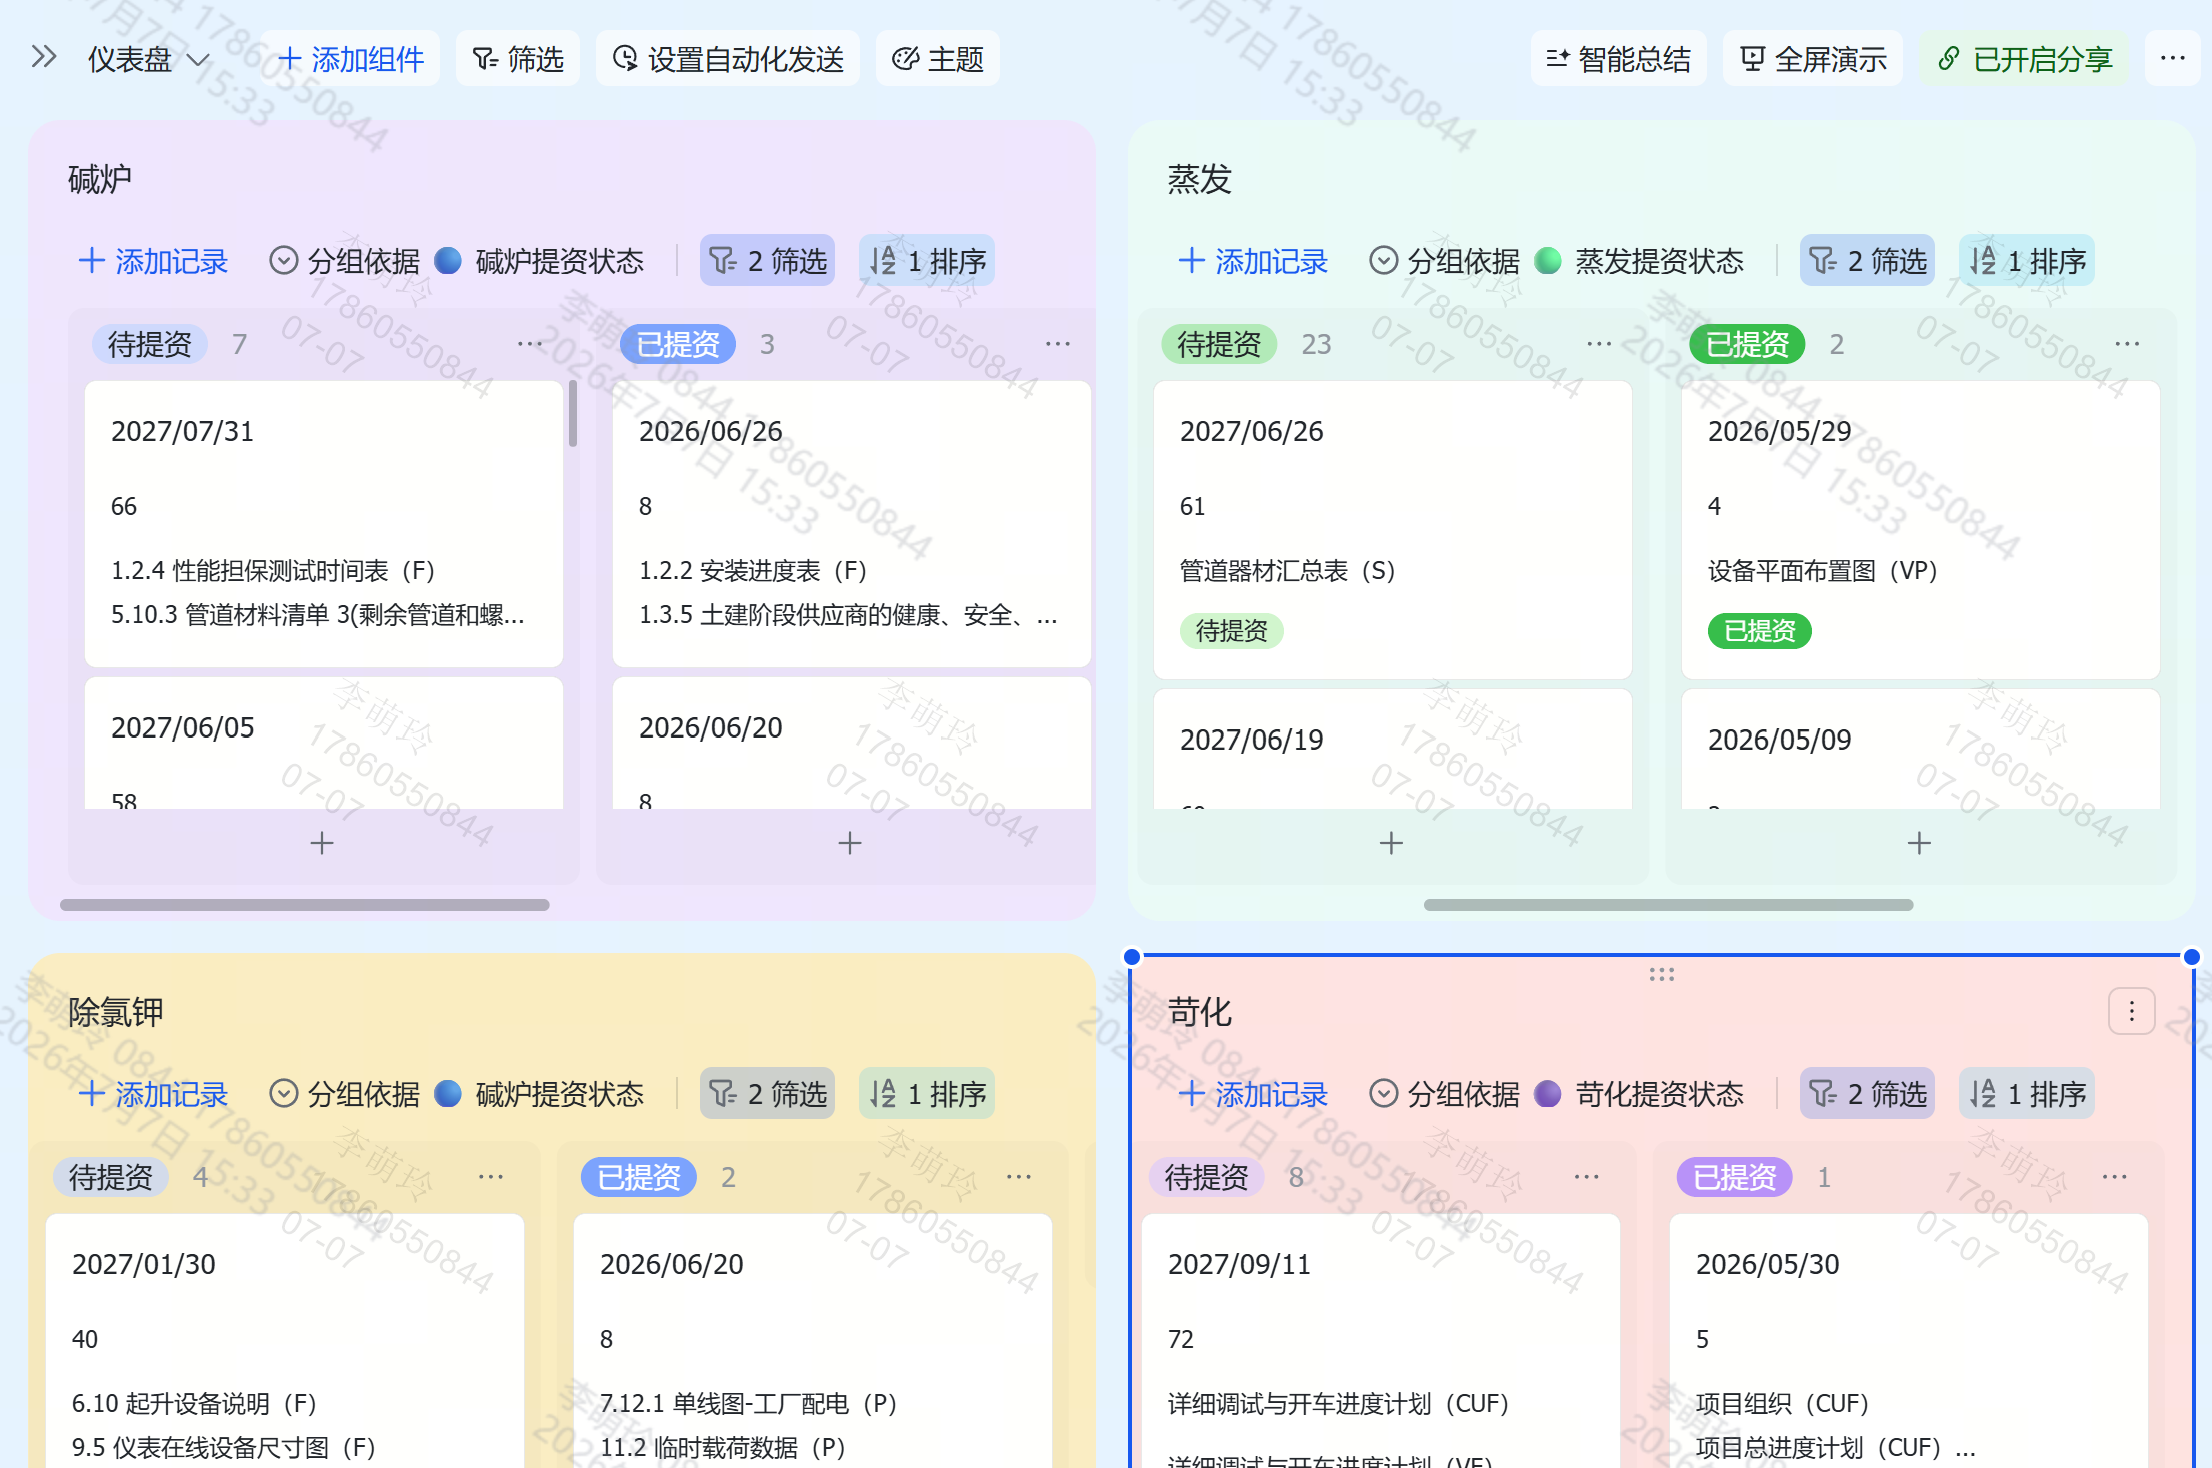Click 1 排序 in 苛化 panel

(x=2027, y=1094)
